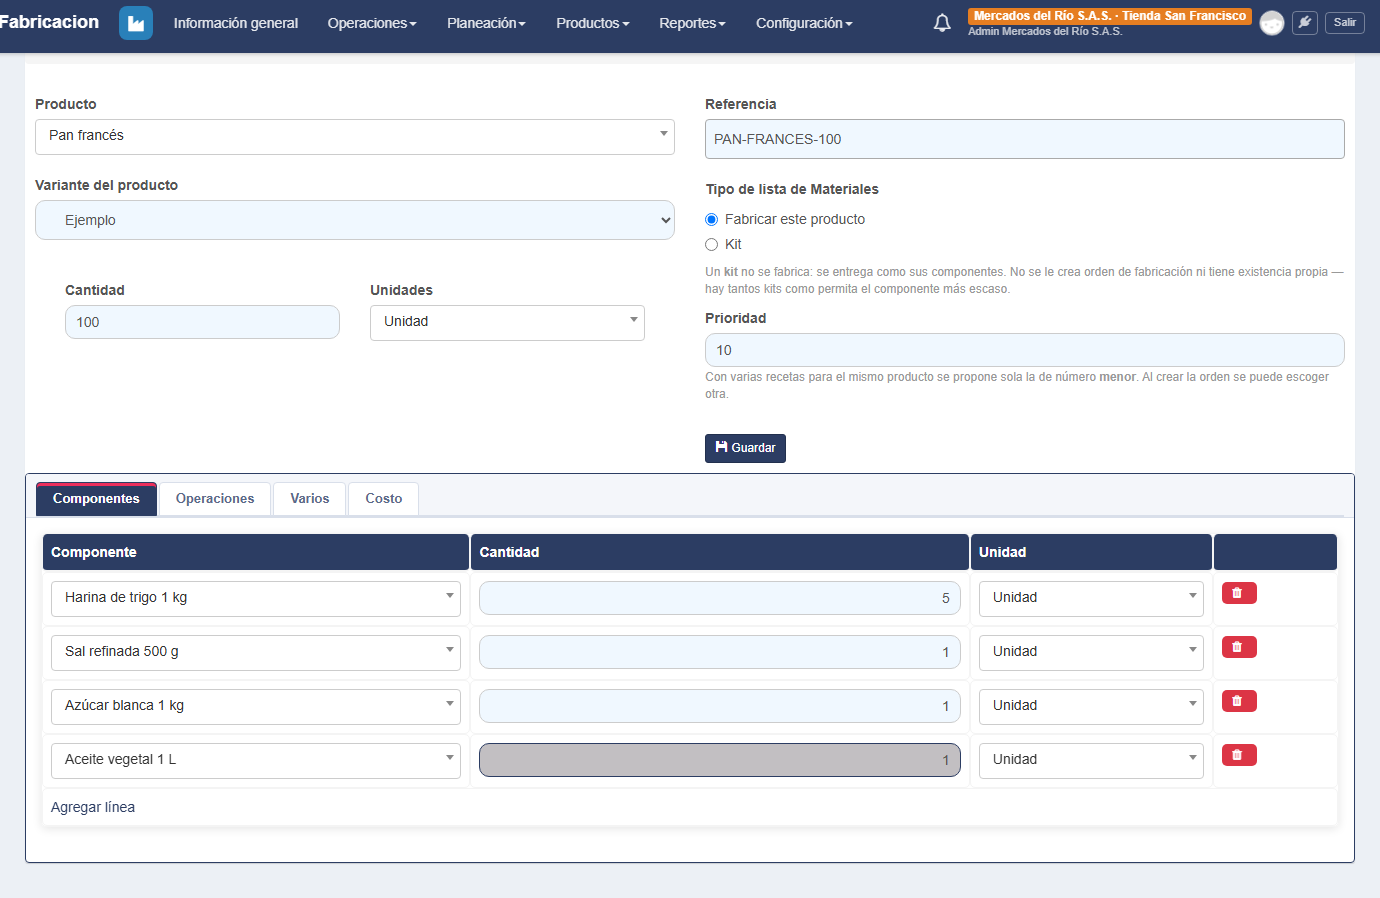
Task: Open the Producto dropdown showing Pan francés
Action: 355,137
